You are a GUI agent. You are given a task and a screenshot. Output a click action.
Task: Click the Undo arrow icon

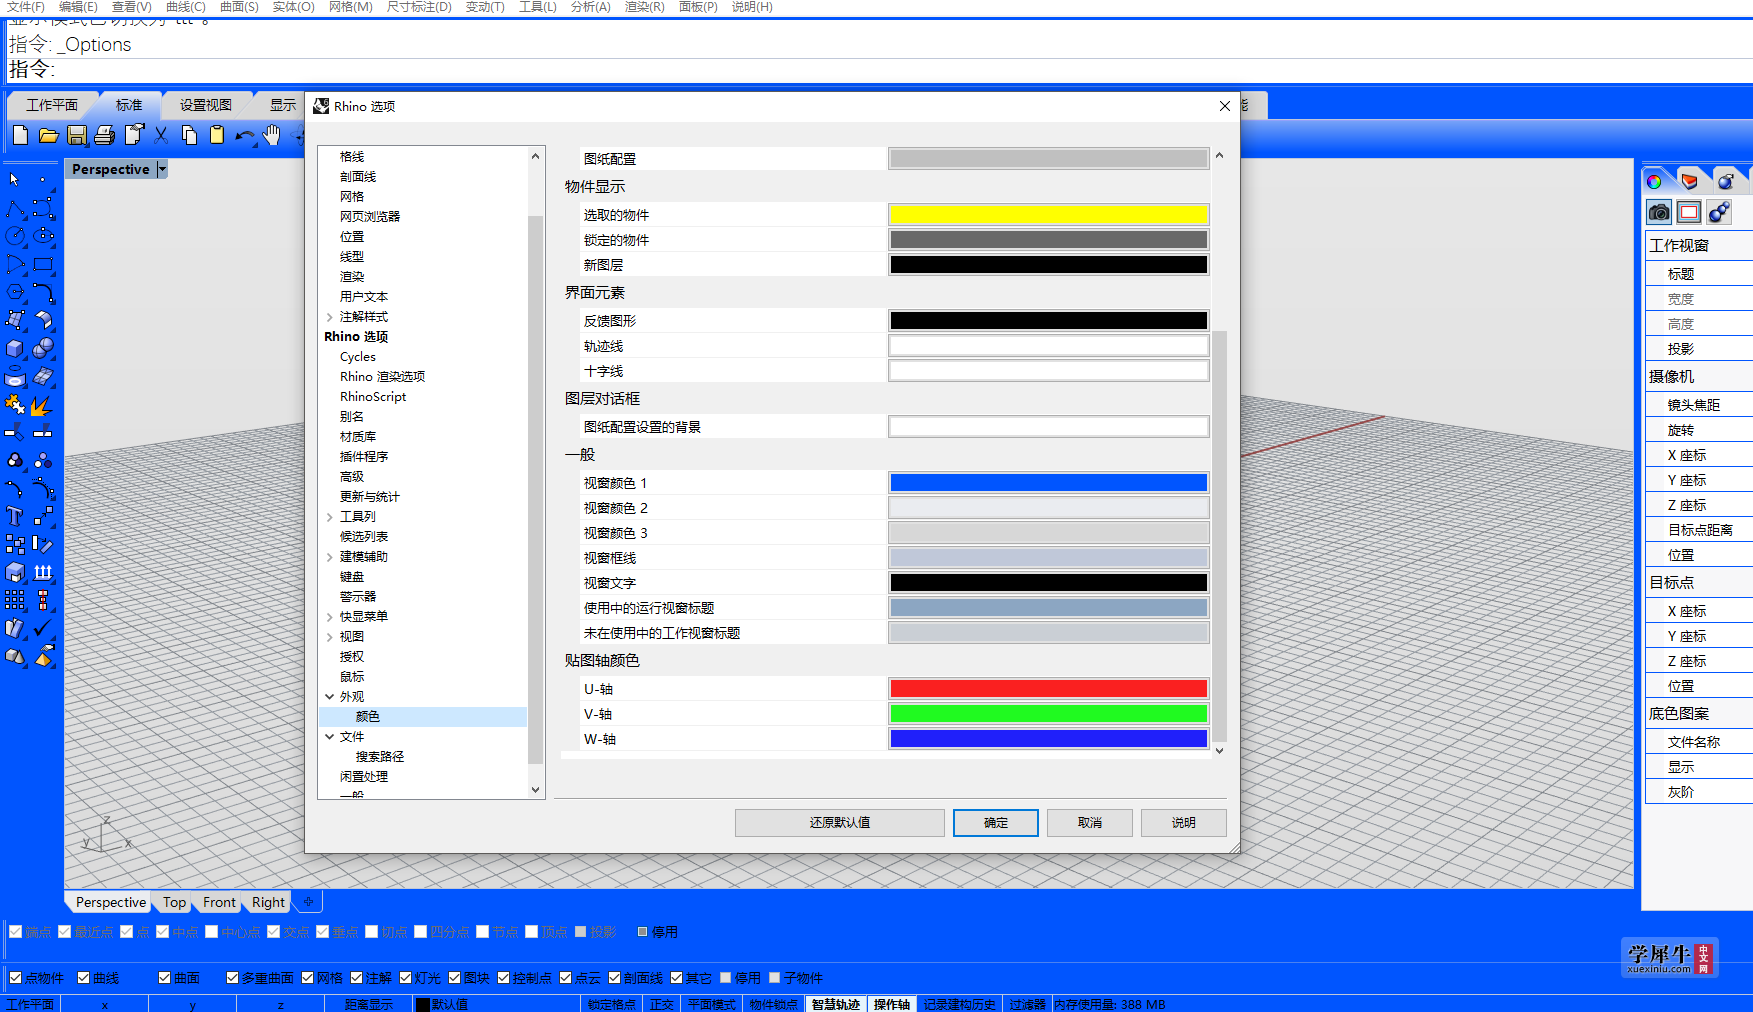(244, 135)
